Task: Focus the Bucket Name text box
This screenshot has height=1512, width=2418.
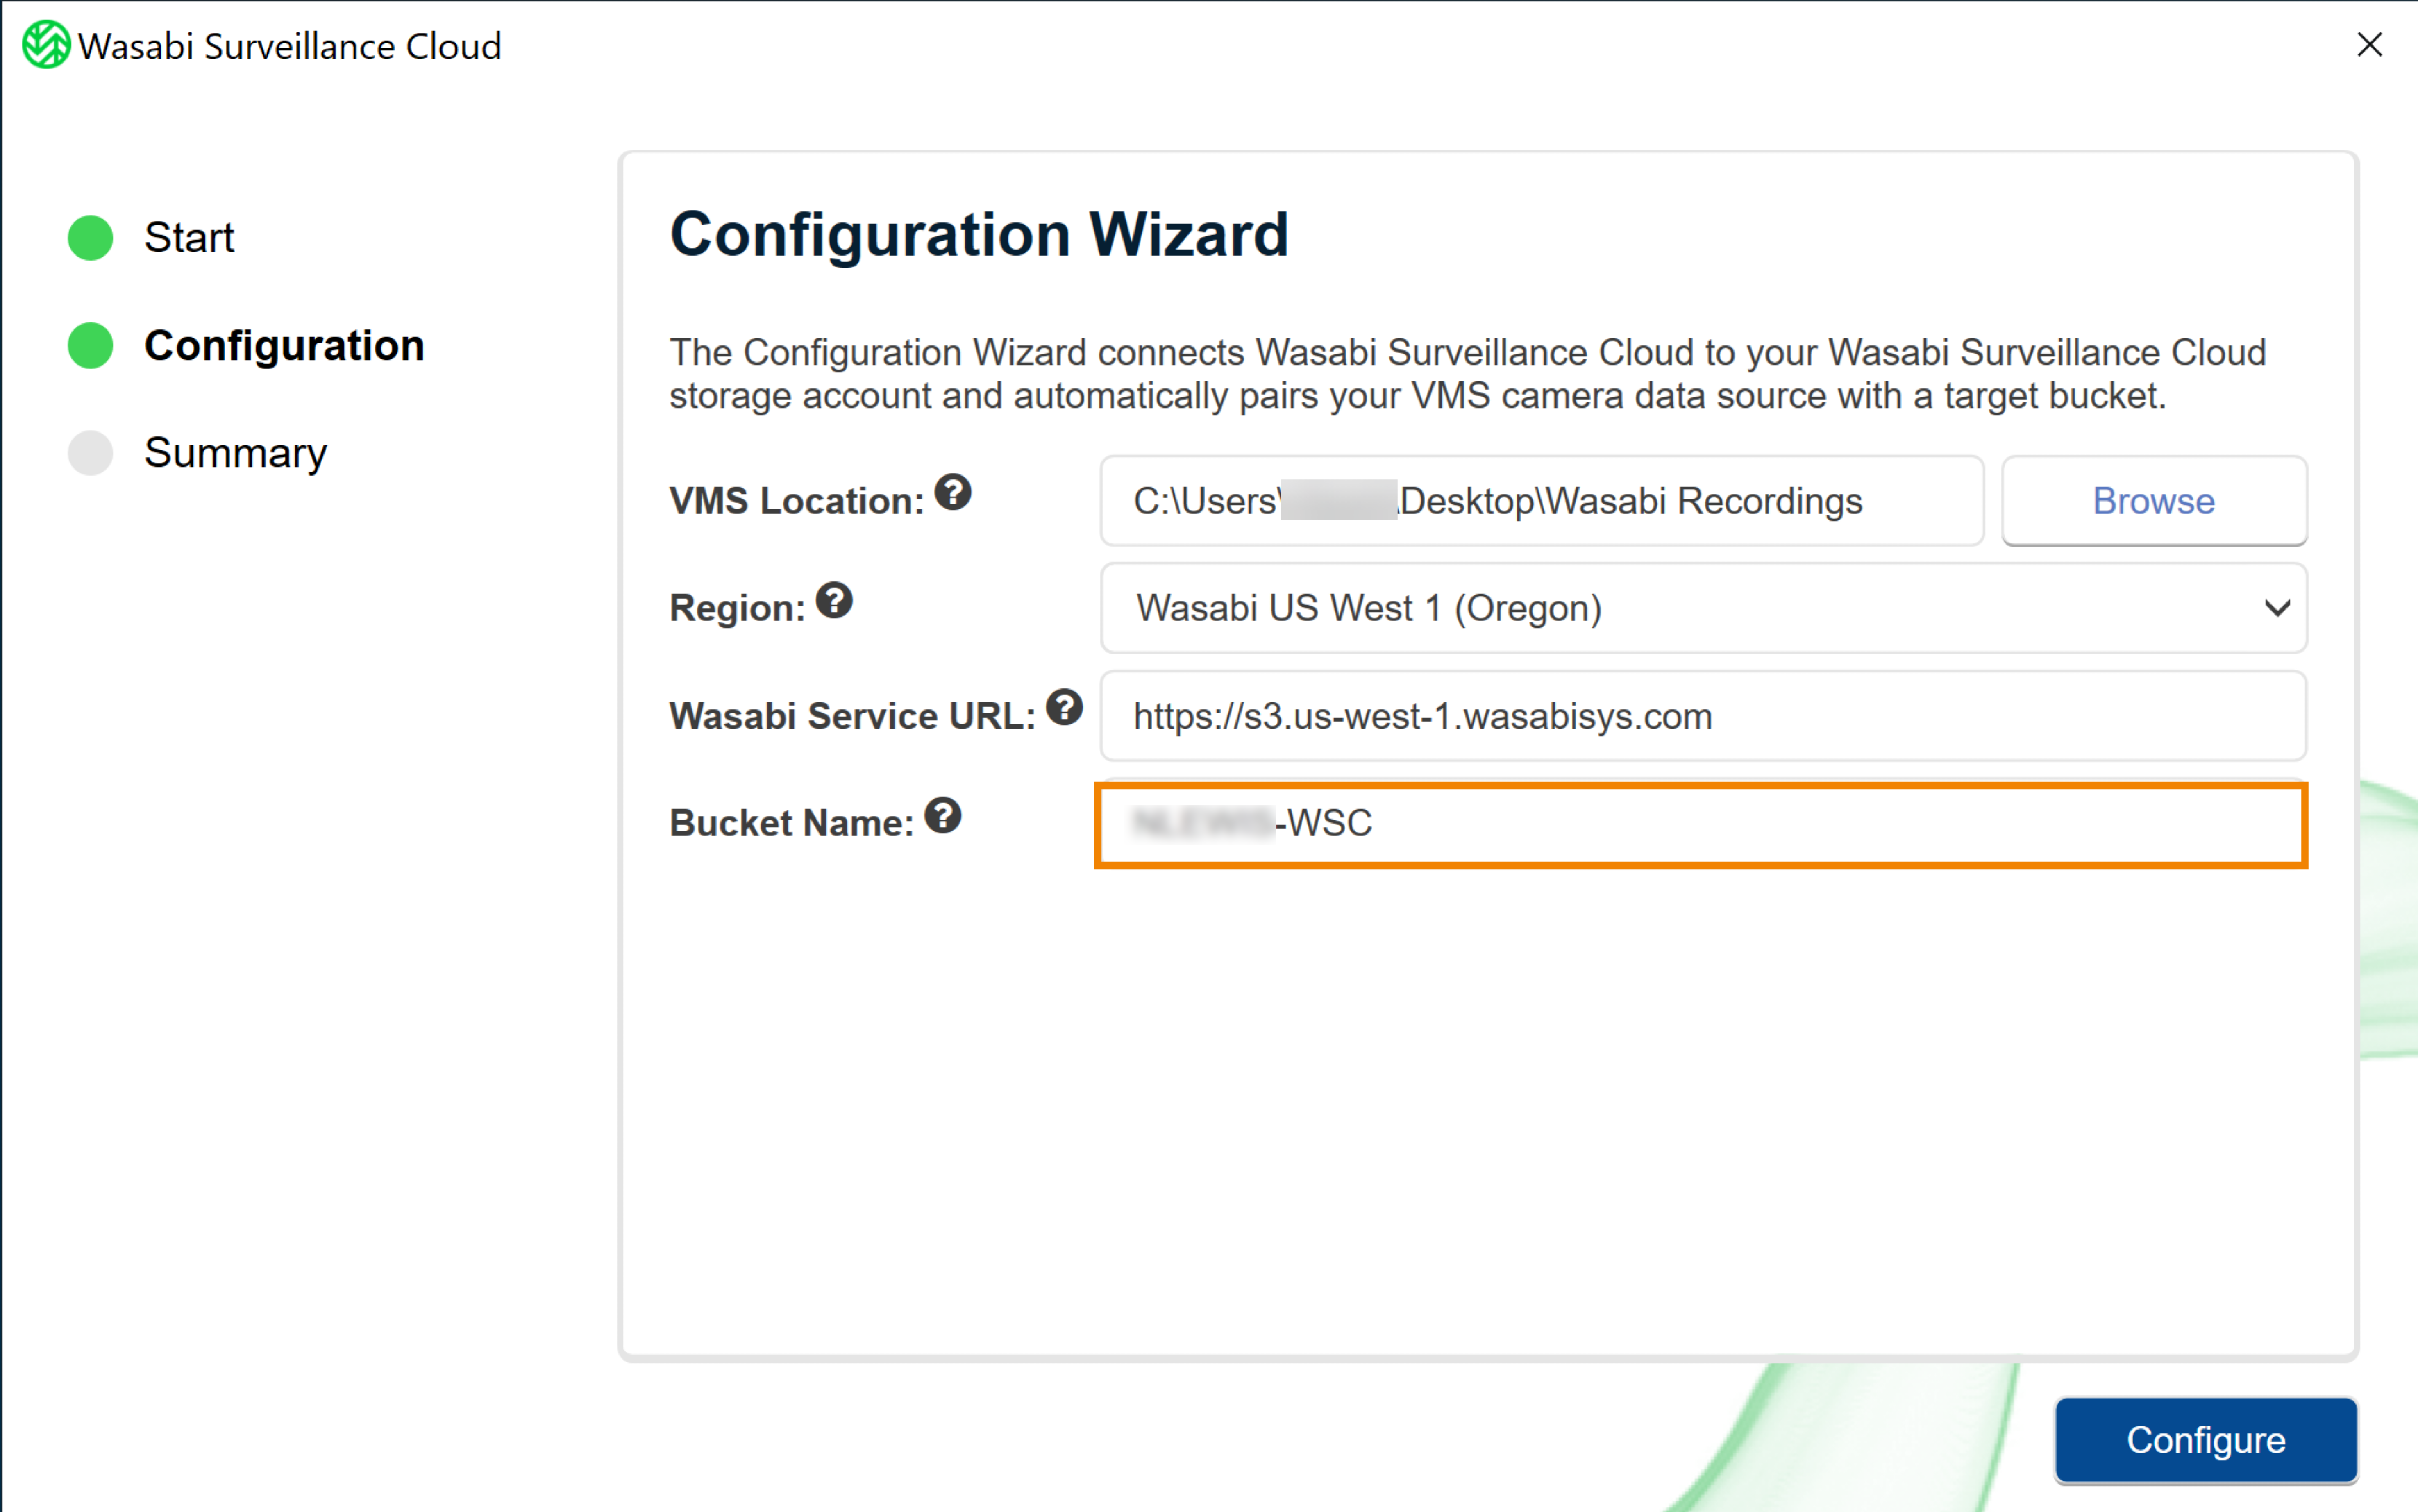Action: tap(1701, 824)
